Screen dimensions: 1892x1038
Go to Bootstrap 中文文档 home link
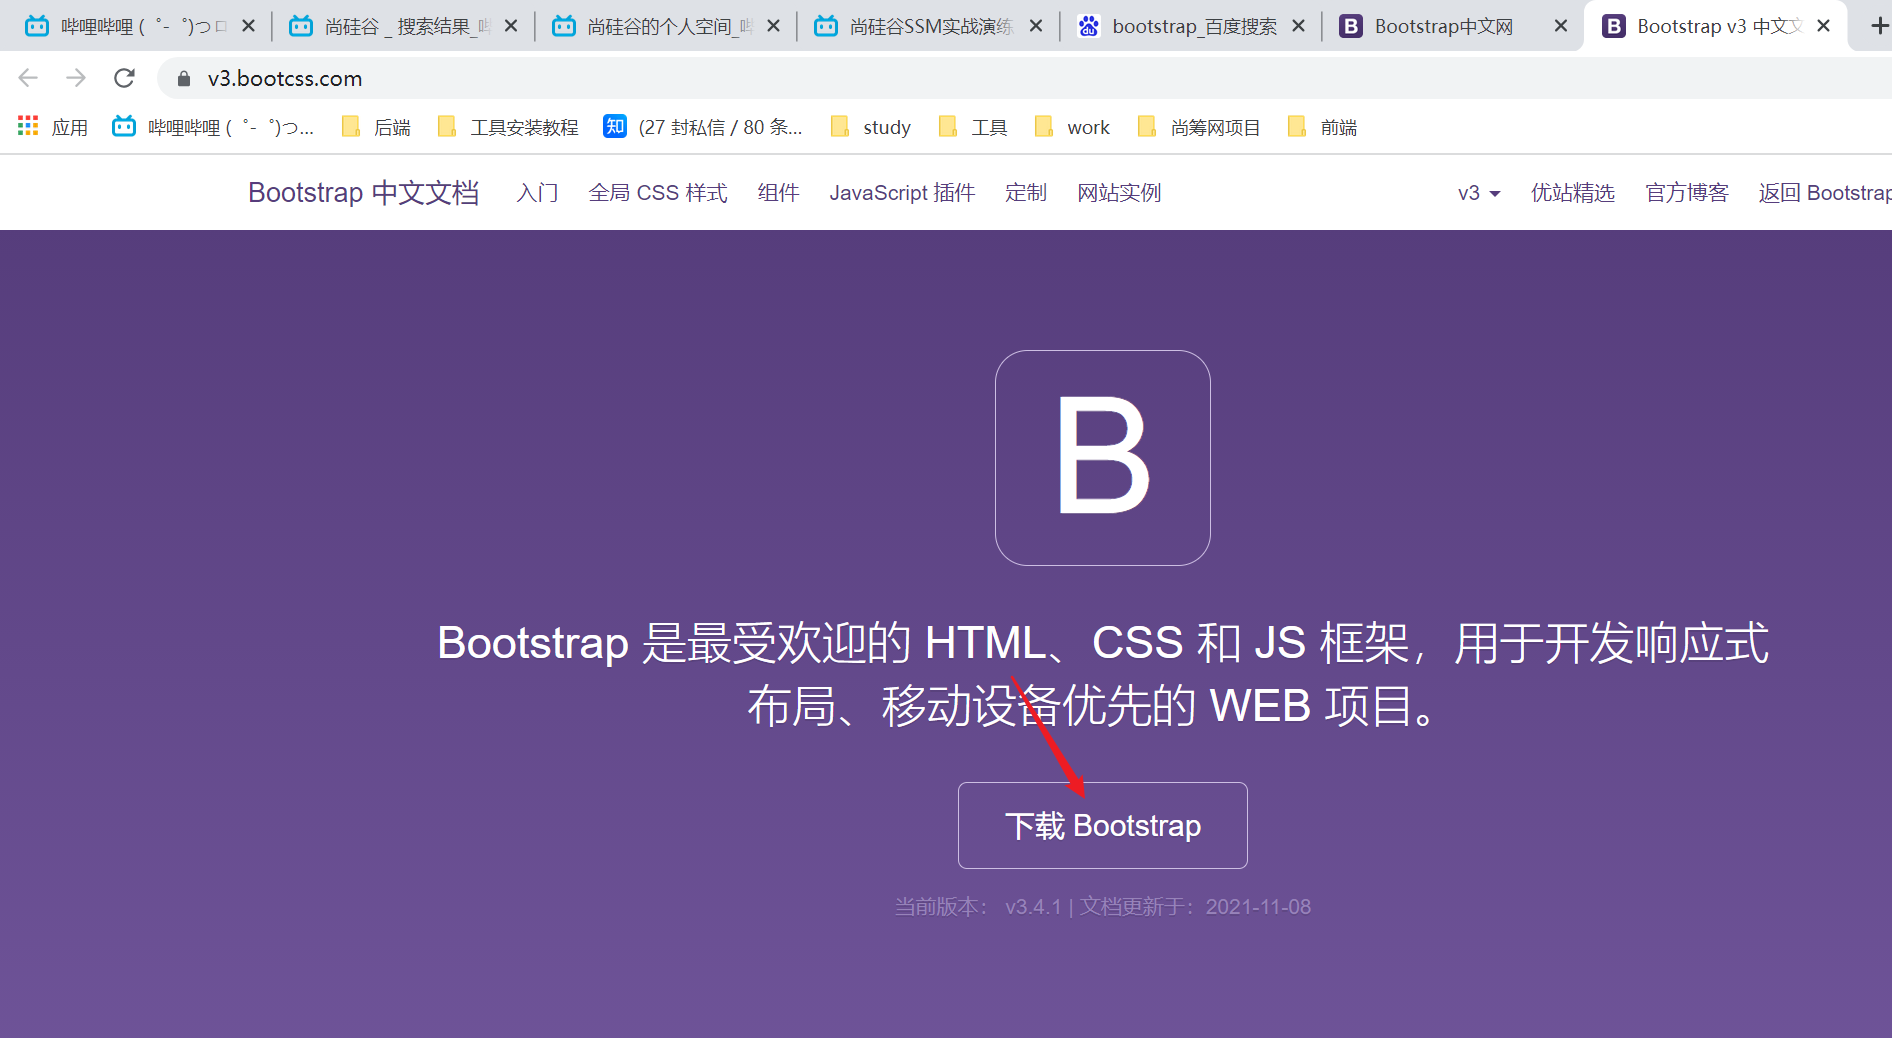[x=364, y=192]
